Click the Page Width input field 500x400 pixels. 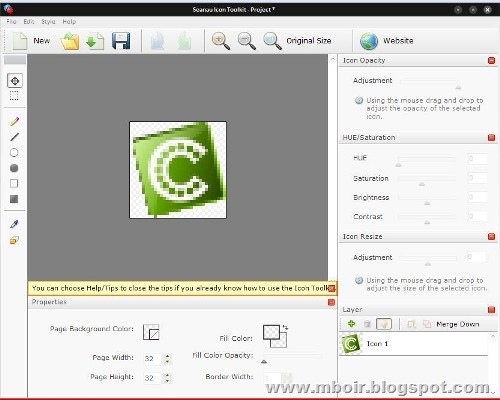point(152,359)
